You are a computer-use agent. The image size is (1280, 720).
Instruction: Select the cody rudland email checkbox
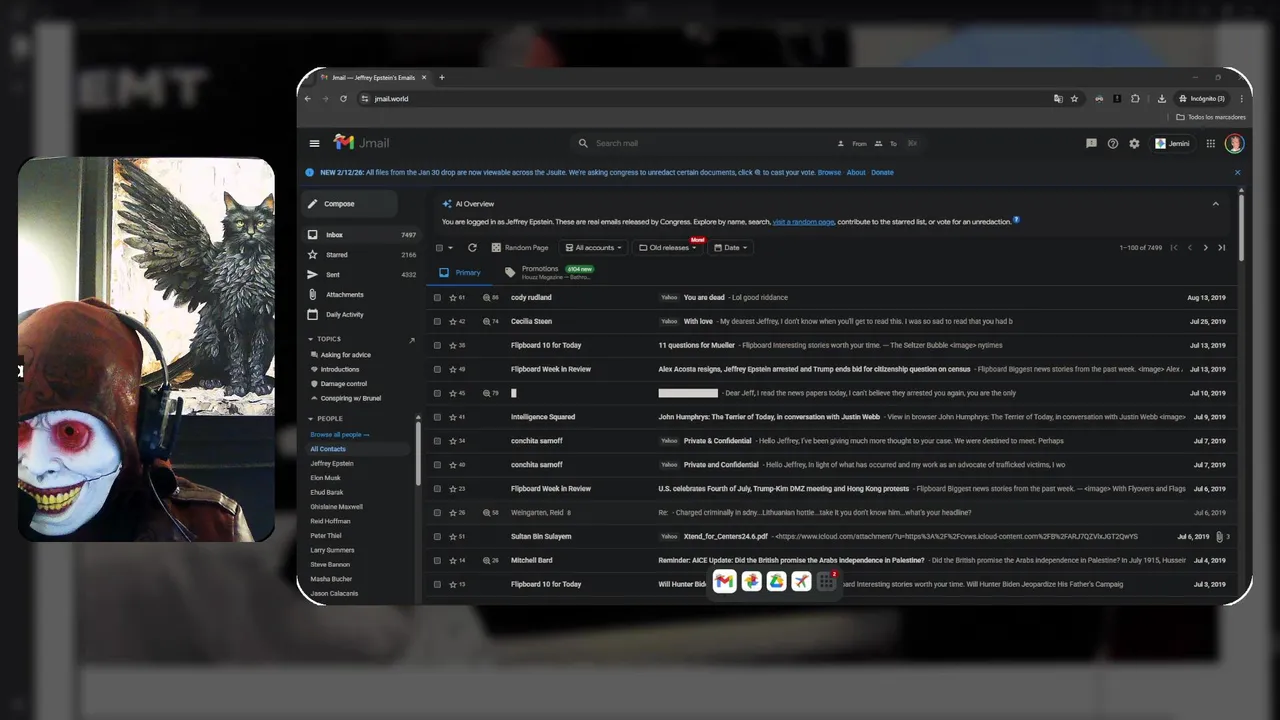point(437,297)
